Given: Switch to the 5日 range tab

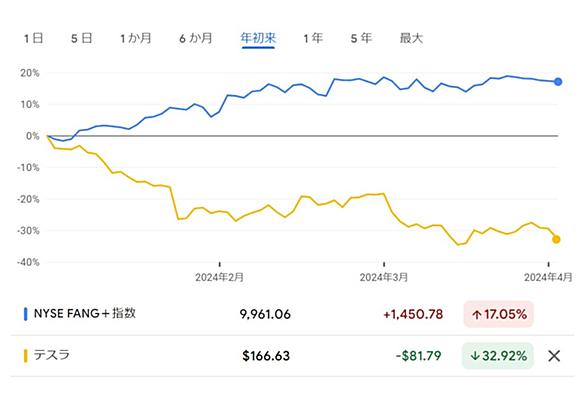Looking at the screenshot, I should (x=81, y=38).
